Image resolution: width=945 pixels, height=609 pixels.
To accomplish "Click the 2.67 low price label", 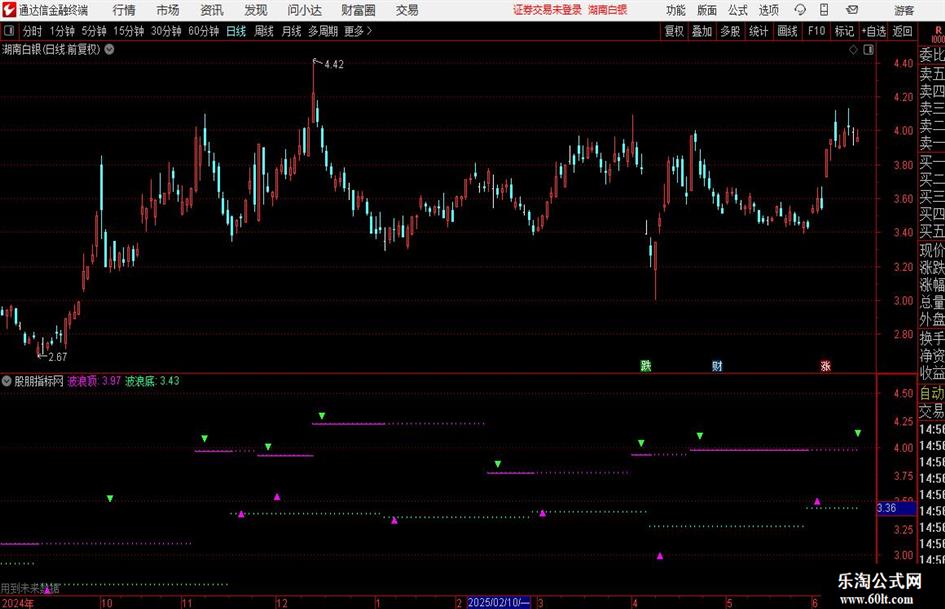I will point(57,357).
